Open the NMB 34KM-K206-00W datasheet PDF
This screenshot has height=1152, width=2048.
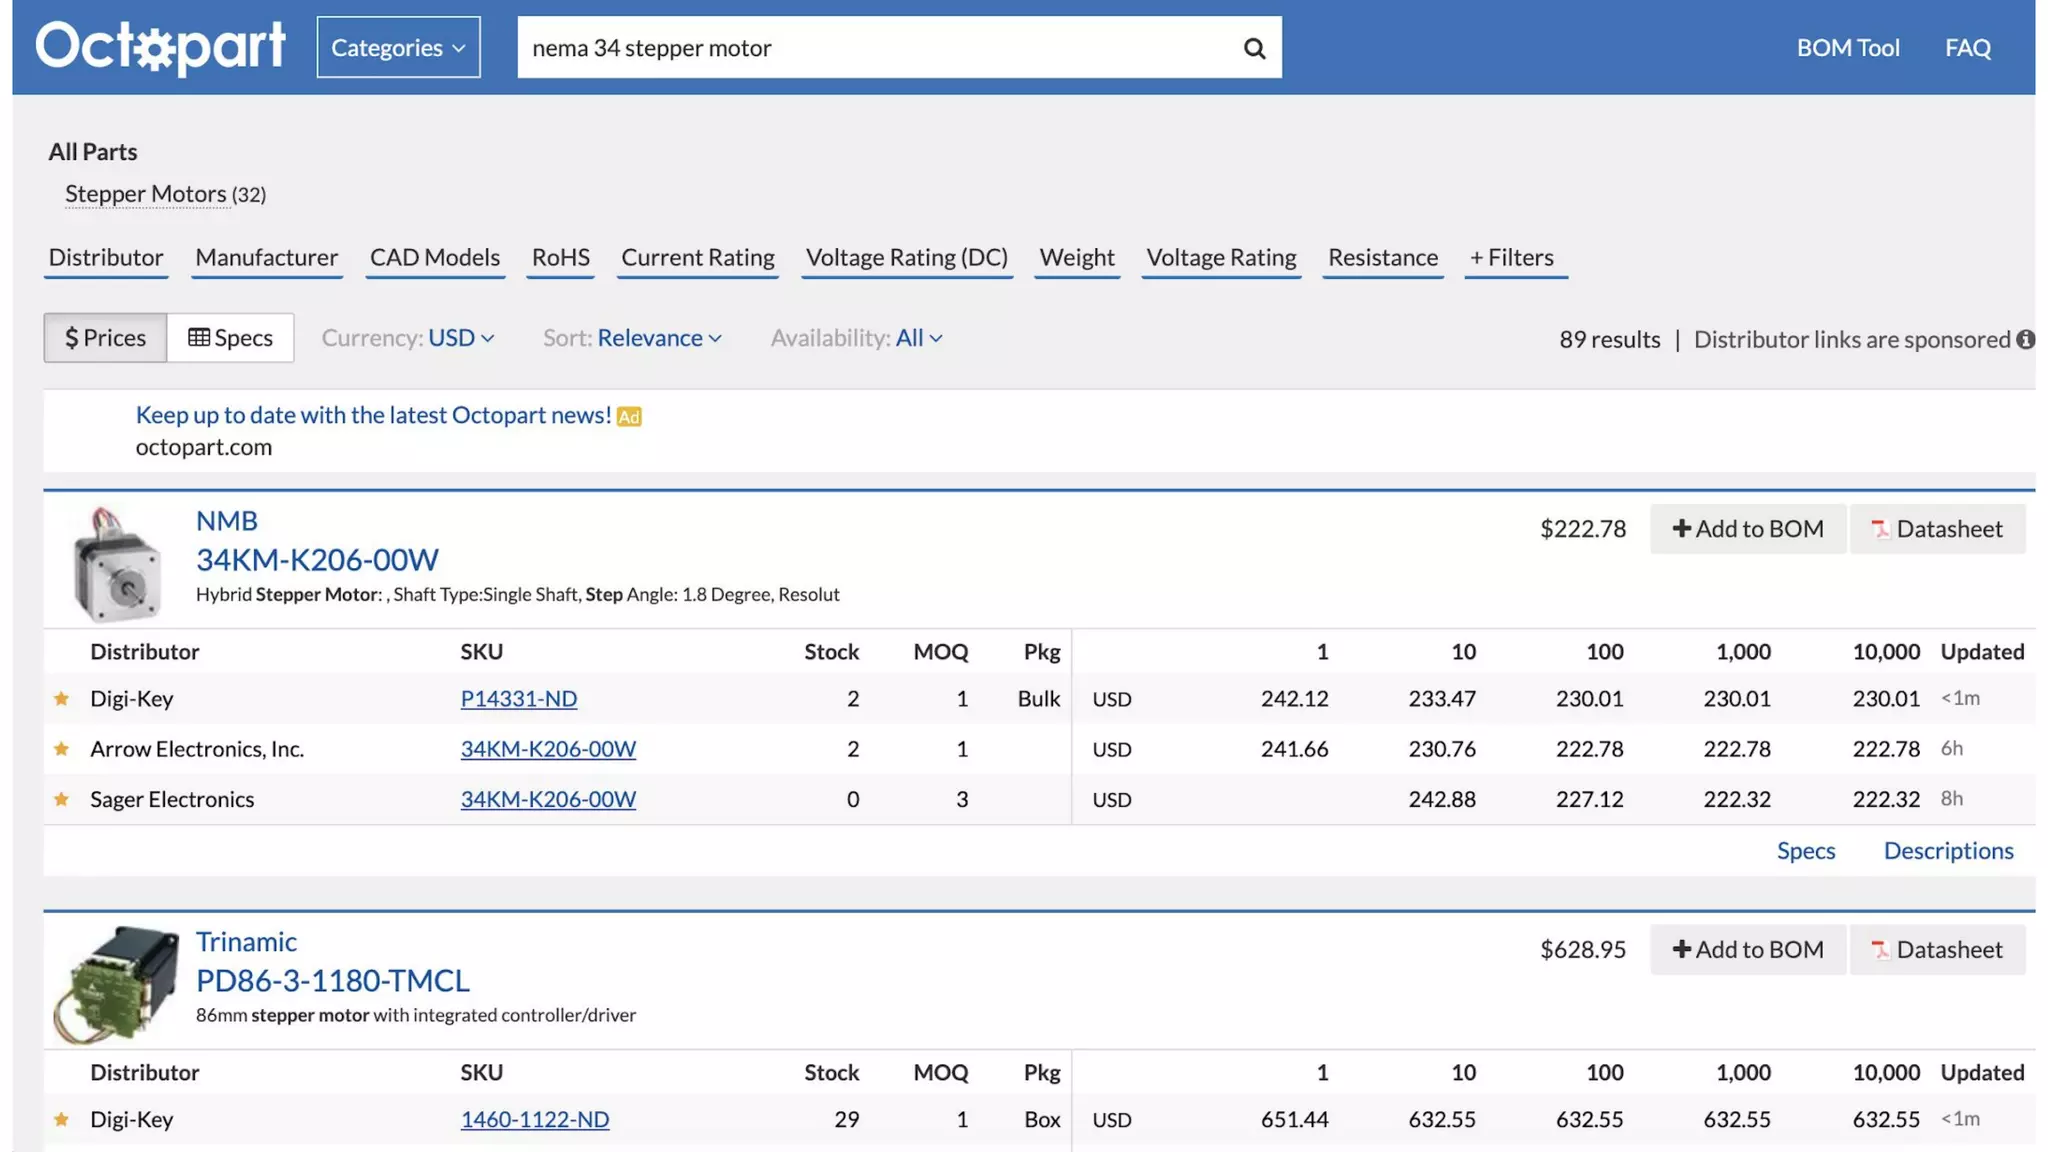(1936, 528)
